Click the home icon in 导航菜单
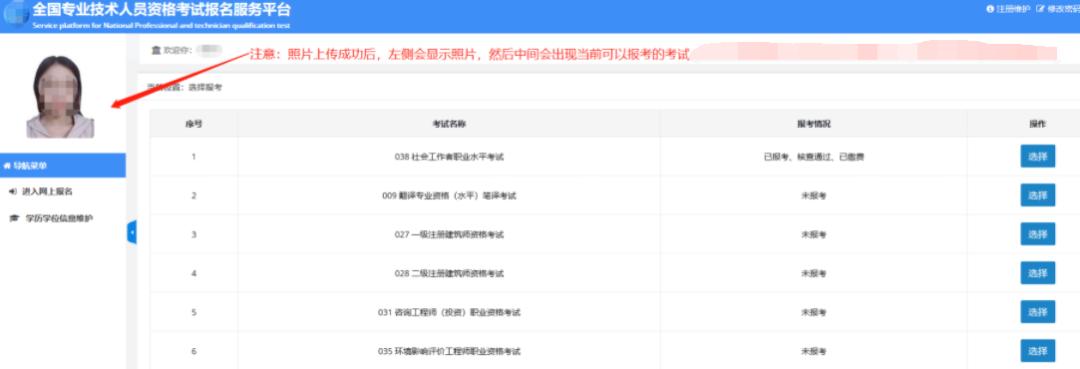Image resolution: width=1080 pixels, height=369 pixels. 6,165
